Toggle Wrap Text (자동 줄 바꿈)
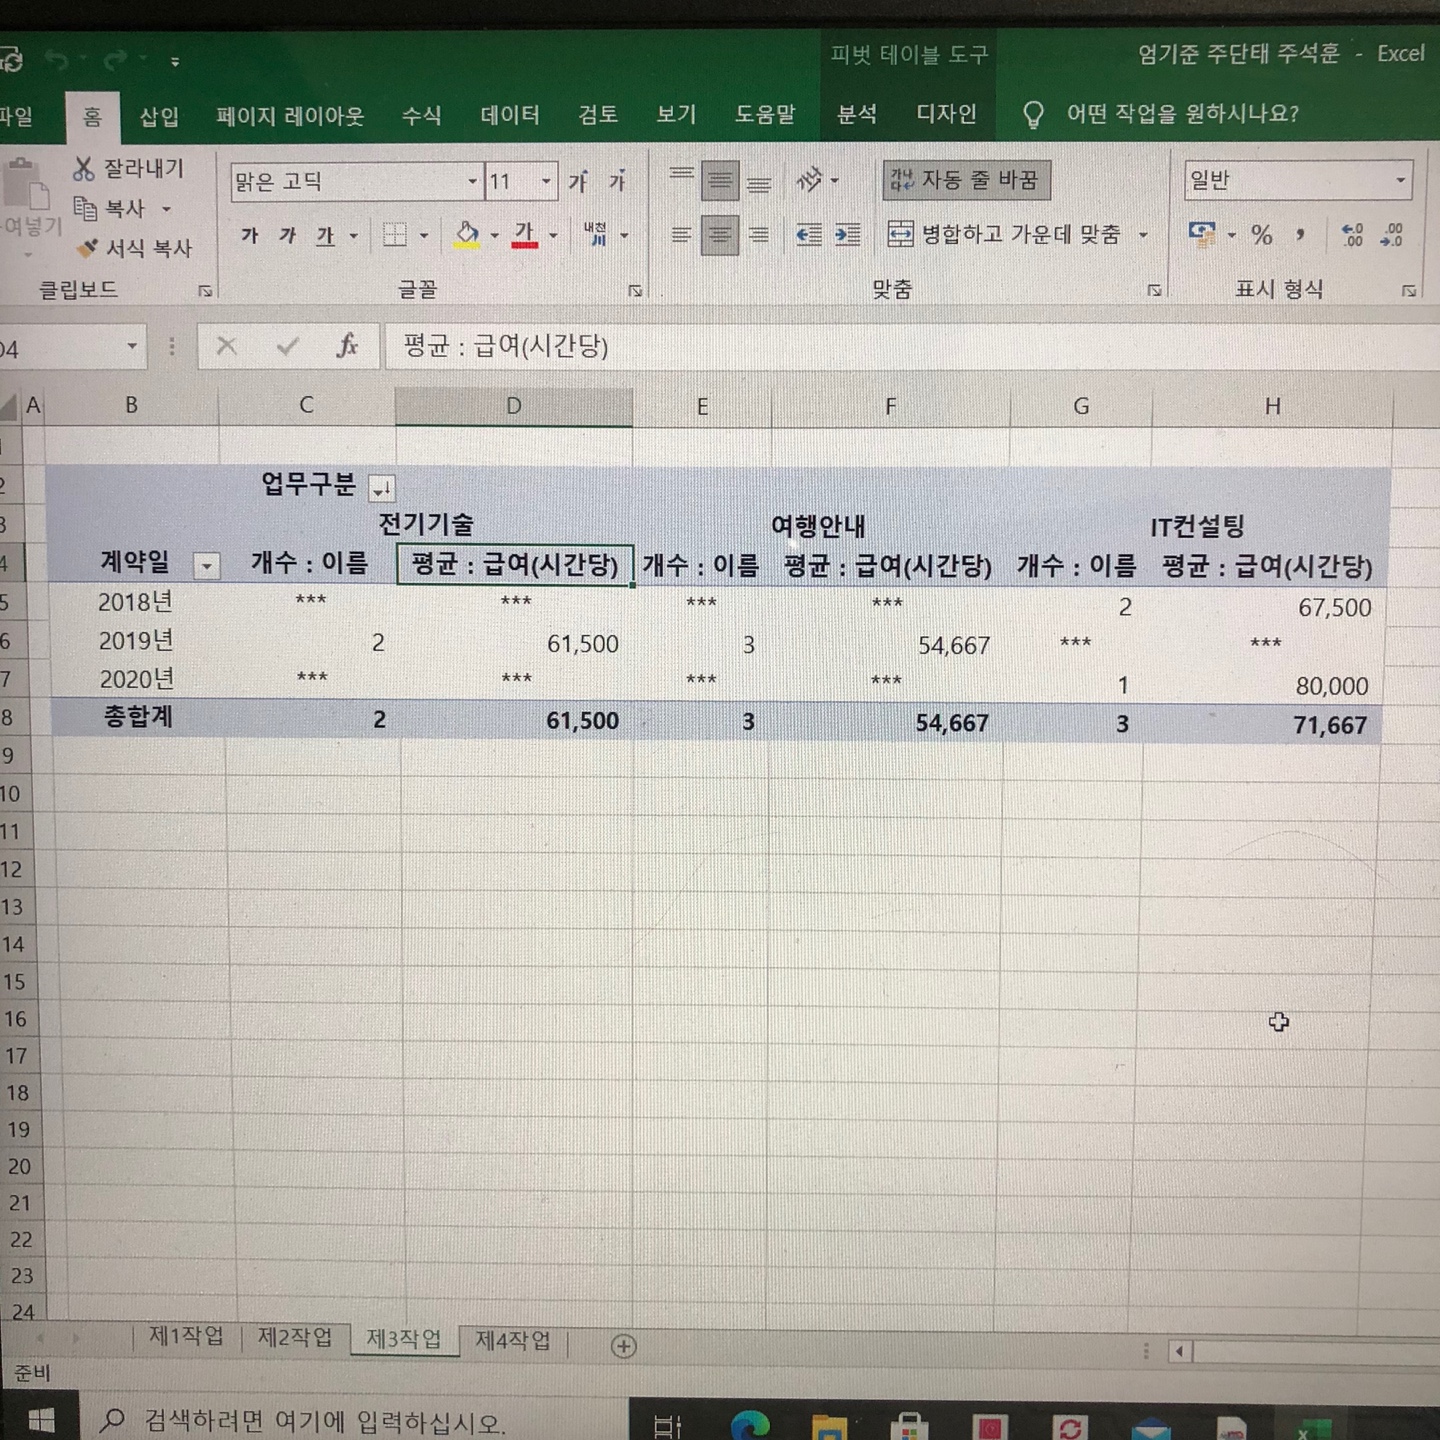The image size is (1440, 1440). pyautogui.click(x=966, y=180)
